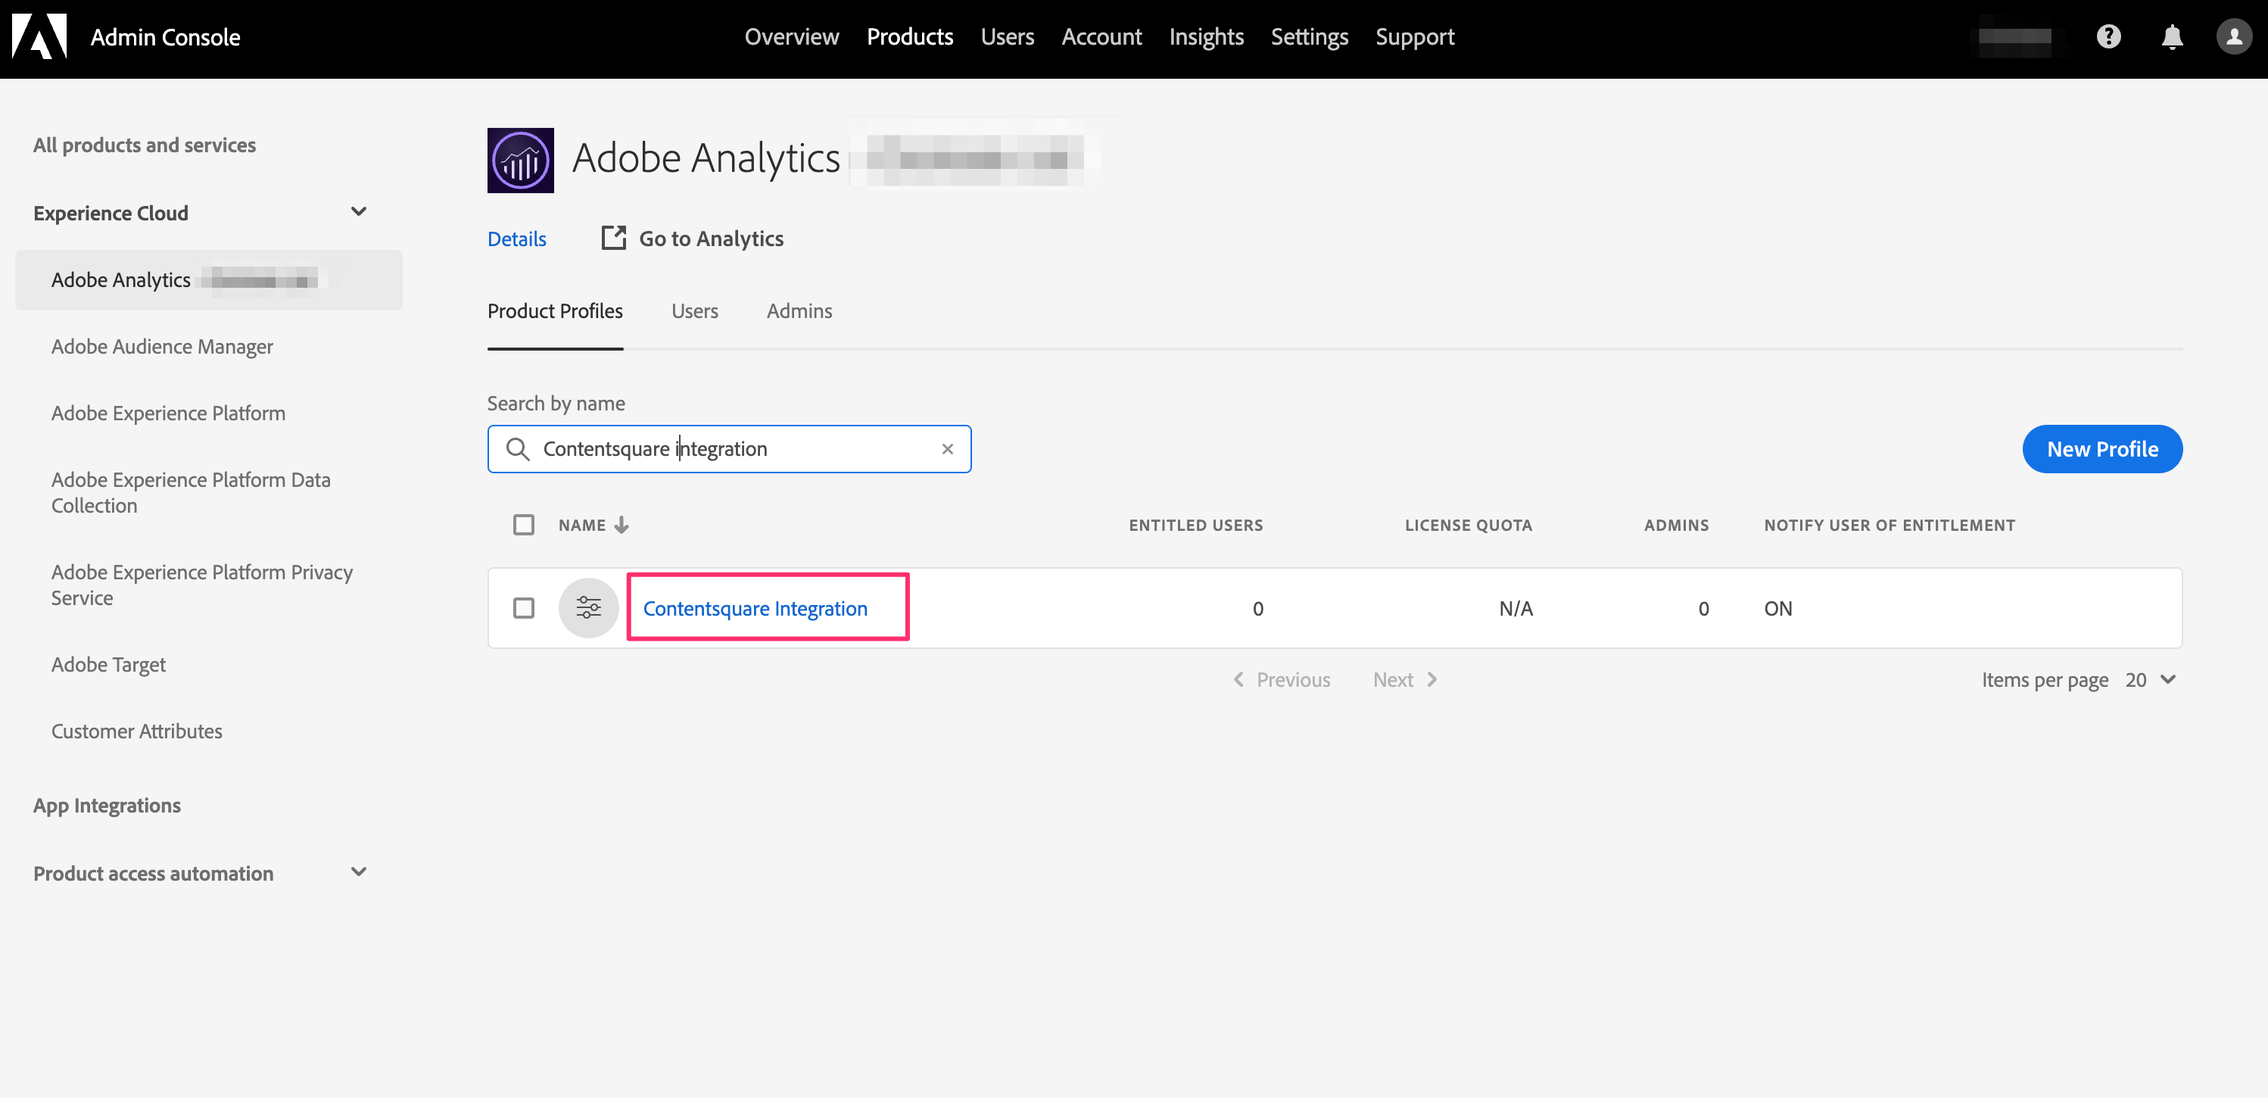Viewport: 2268px width, 1098px height.
Task: Click the Admin Console title text
Action: [165, 37]
